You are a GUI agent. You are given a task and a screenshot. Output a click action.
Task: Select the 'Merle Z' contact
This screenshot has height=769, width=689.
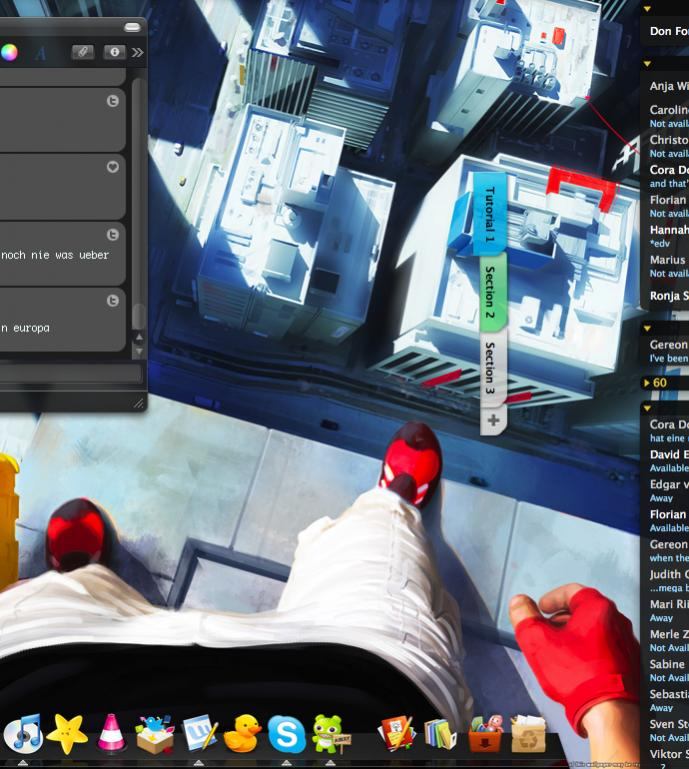click(668, 640)
